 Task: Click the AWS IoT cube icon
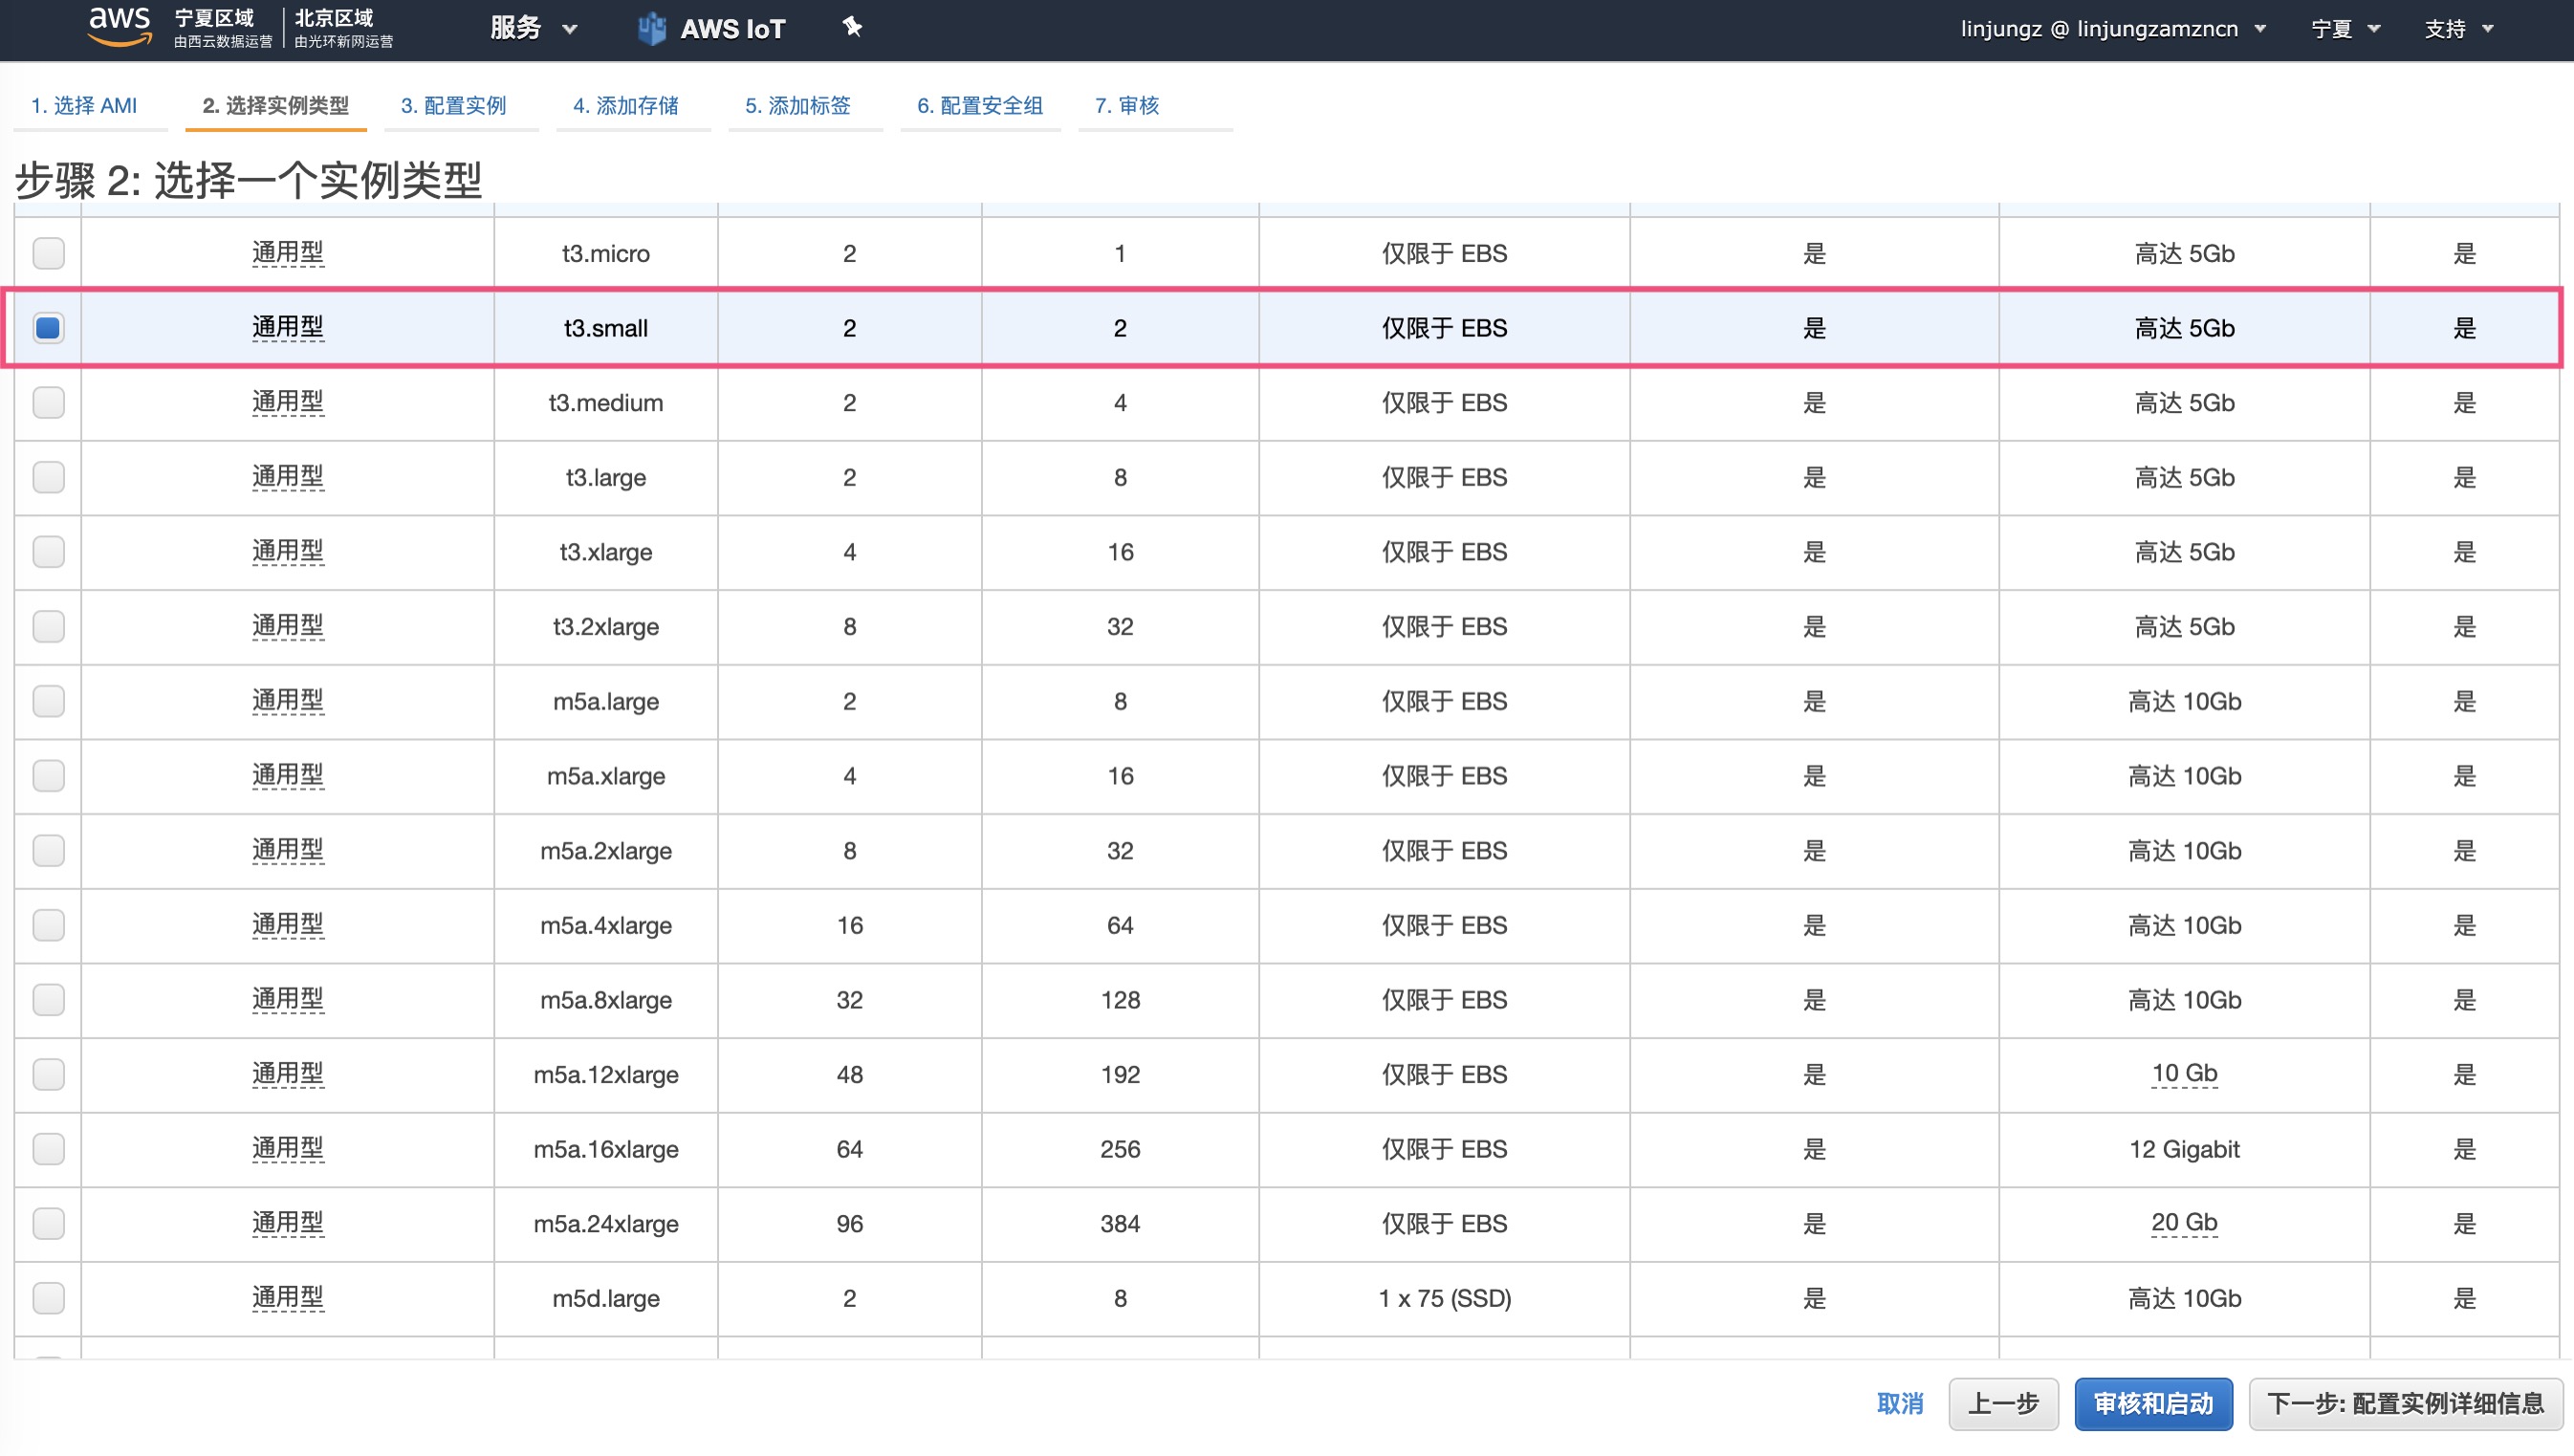(x=652, y=29)
